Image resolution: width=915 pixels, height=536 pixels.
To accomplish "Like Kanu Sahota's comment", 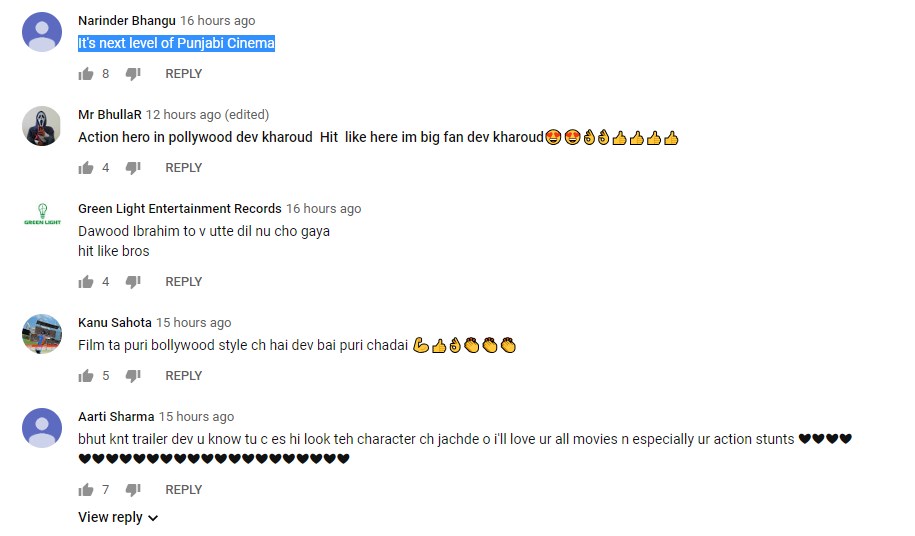I will 86,376.
